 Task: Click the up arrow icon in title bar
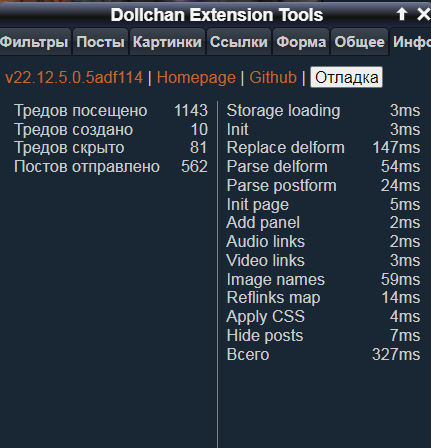click(402, 14)
